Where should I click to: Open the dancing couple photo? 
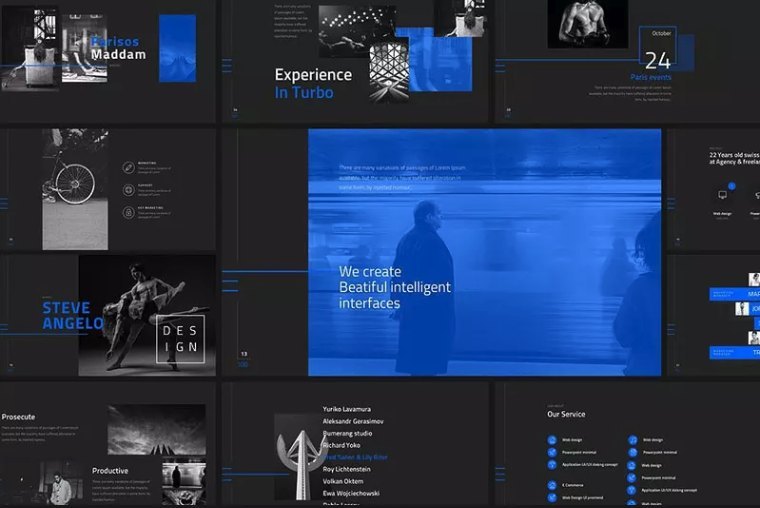[147, 316]
